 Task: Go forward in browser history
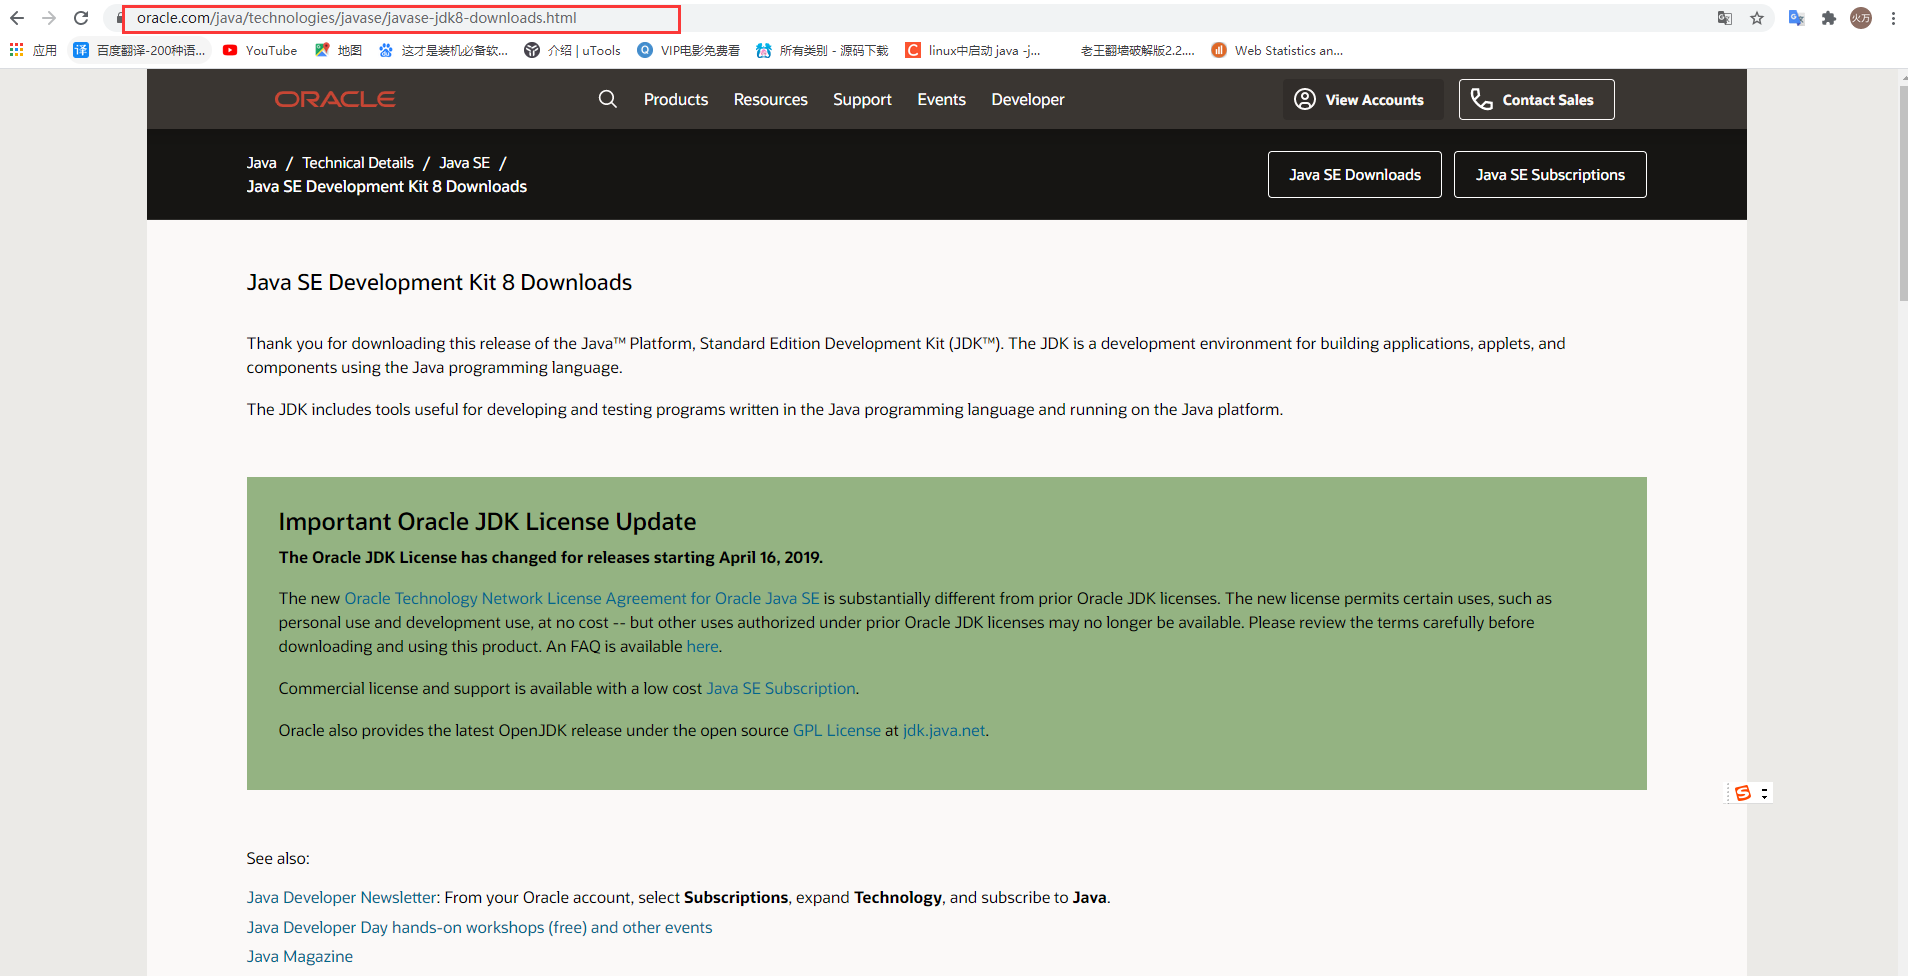pos(49,18)
